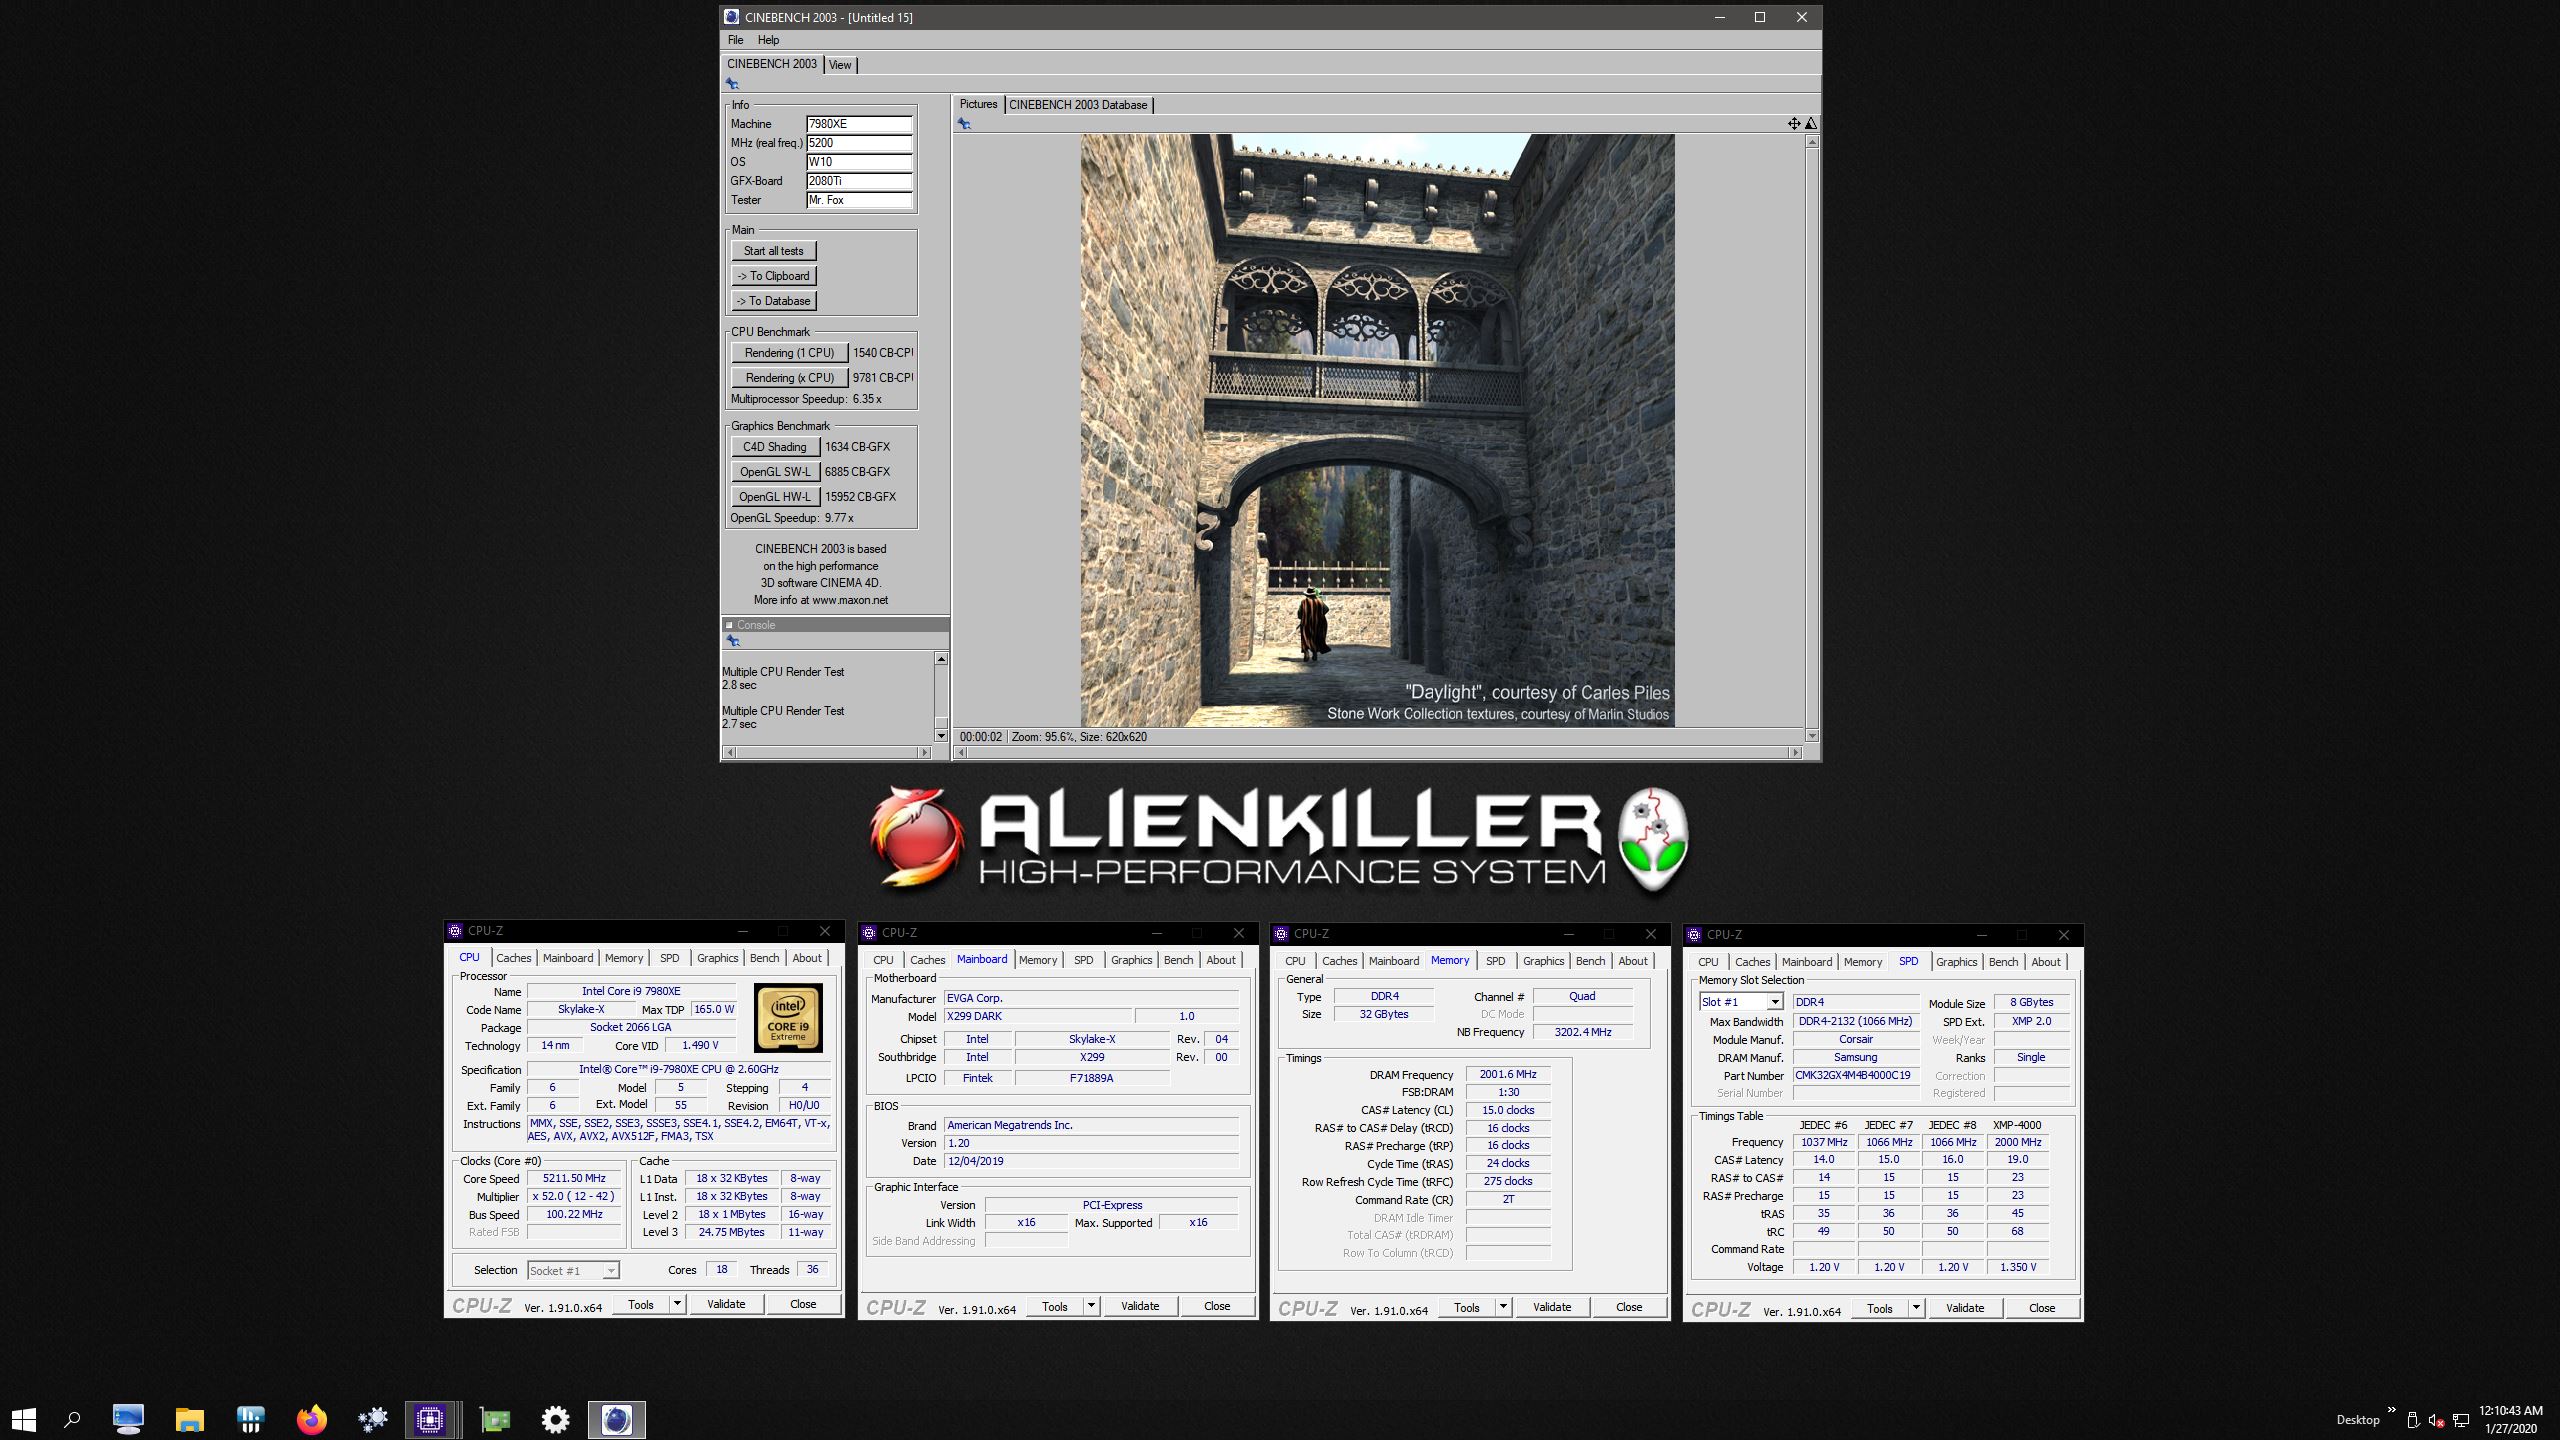Click the move/pan view icon above the render
The width and height of the screenshot is (2560, 1440).
click(1794, 124)
